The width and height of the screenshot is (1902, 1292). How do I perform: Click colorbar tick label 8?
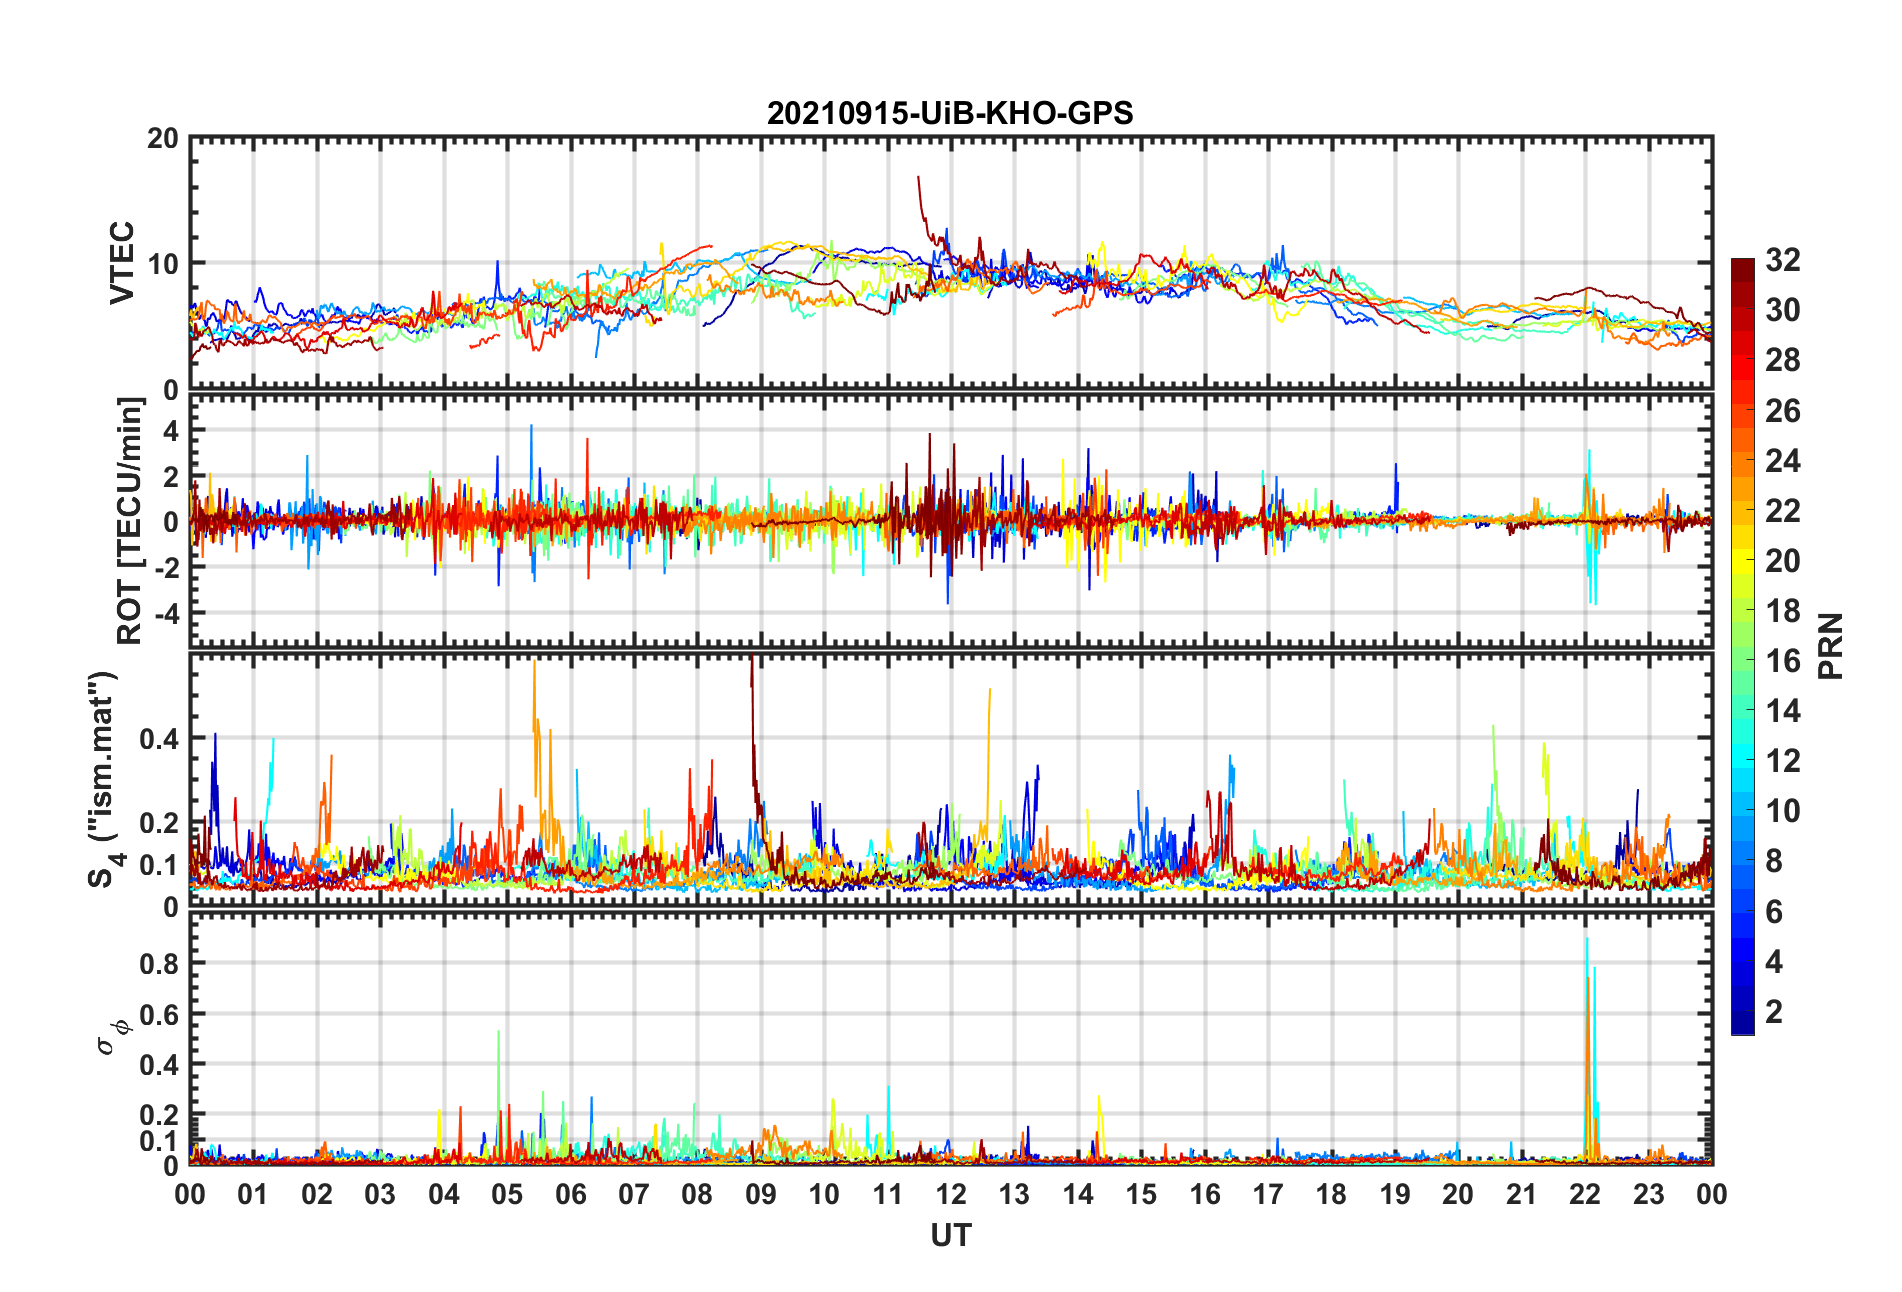[x=1774, y=861]
